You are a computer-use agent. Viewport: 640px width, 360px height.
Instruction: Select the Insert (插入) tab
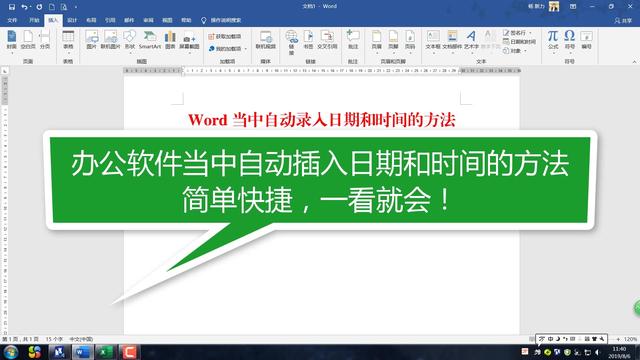point(53,20)
